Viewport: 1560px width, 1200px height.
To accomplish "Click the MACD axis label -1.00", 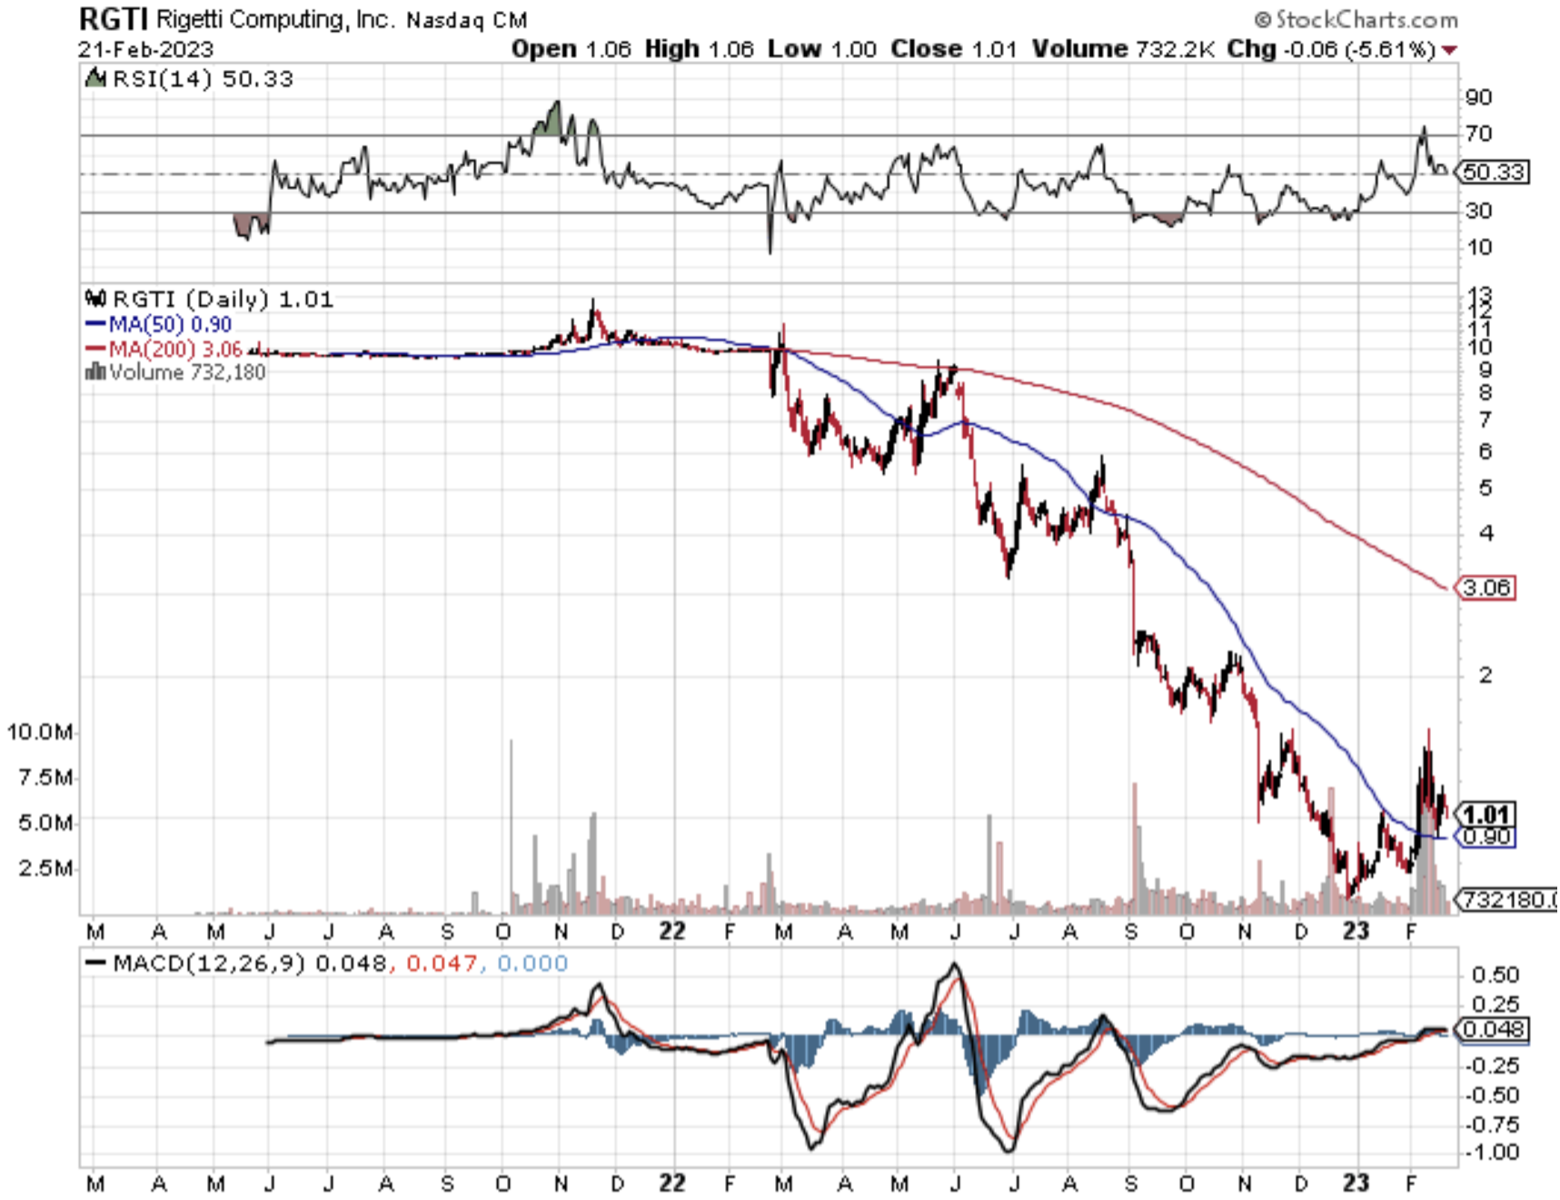I will pyautogui.click(x=1491, y=1152).
